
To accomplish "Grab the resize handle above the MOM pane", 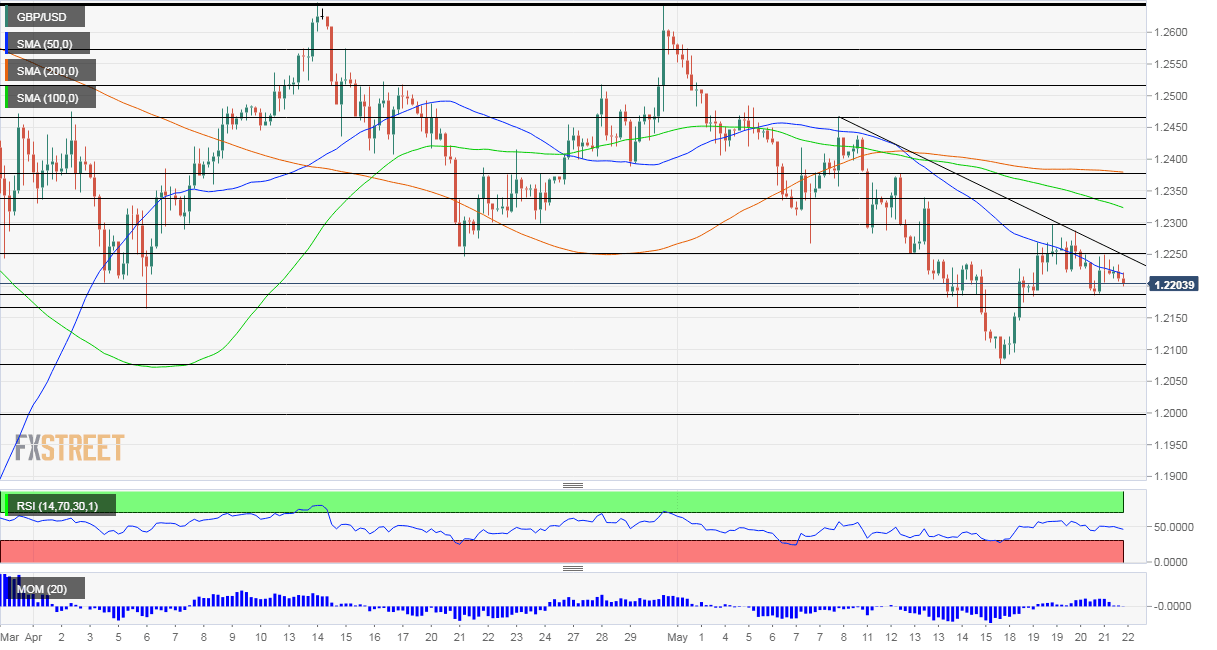I will click(572, 569).
